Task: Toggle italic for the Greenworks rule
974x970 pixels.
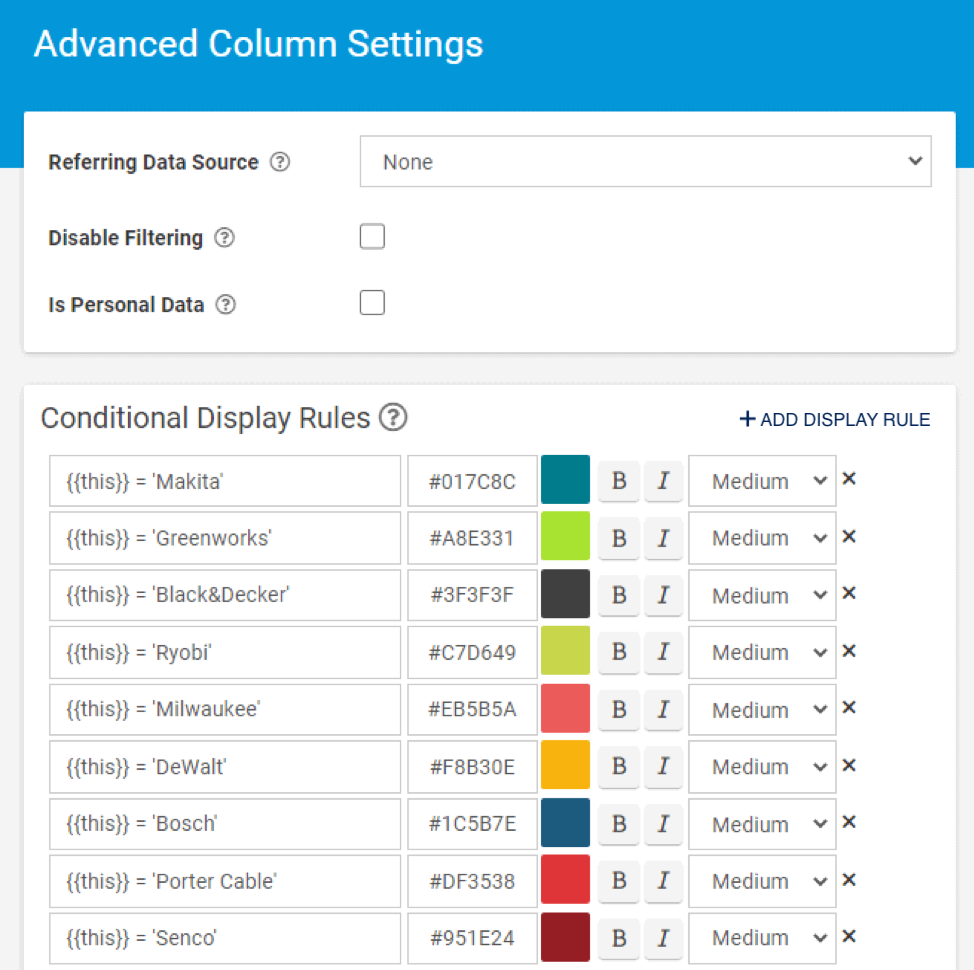Action: pos(663,538)
